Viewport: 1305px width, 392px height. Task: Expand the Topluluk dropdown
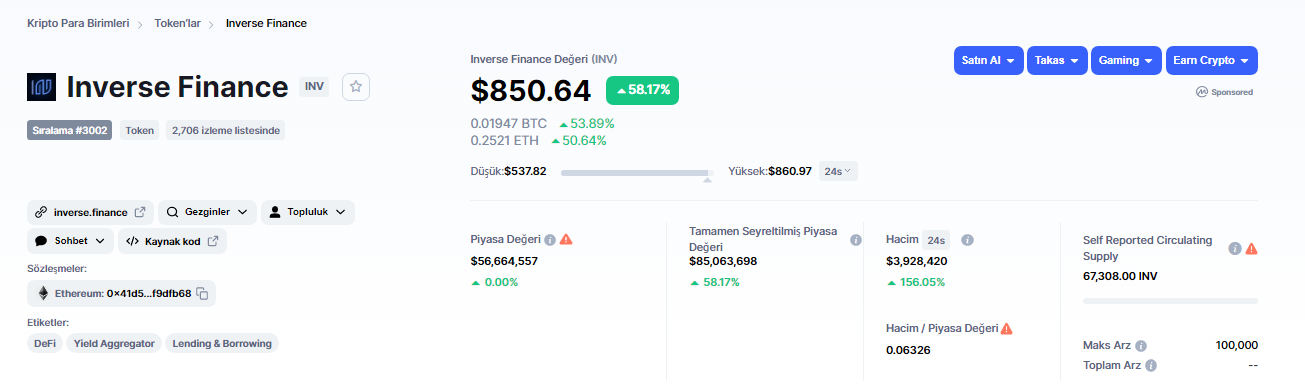click(307, 212)
